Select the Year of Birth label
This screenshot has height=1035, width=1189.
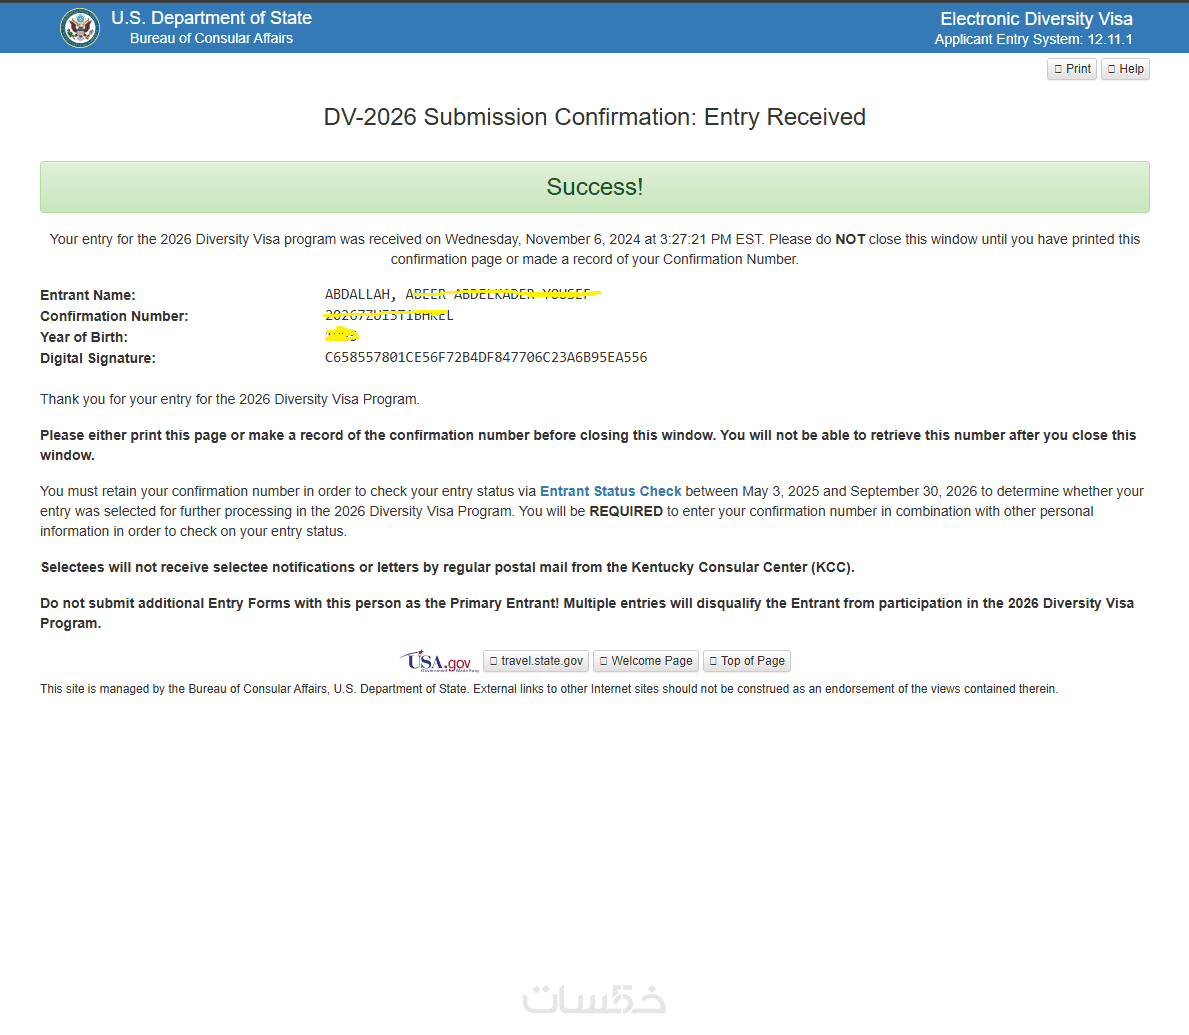84,337
